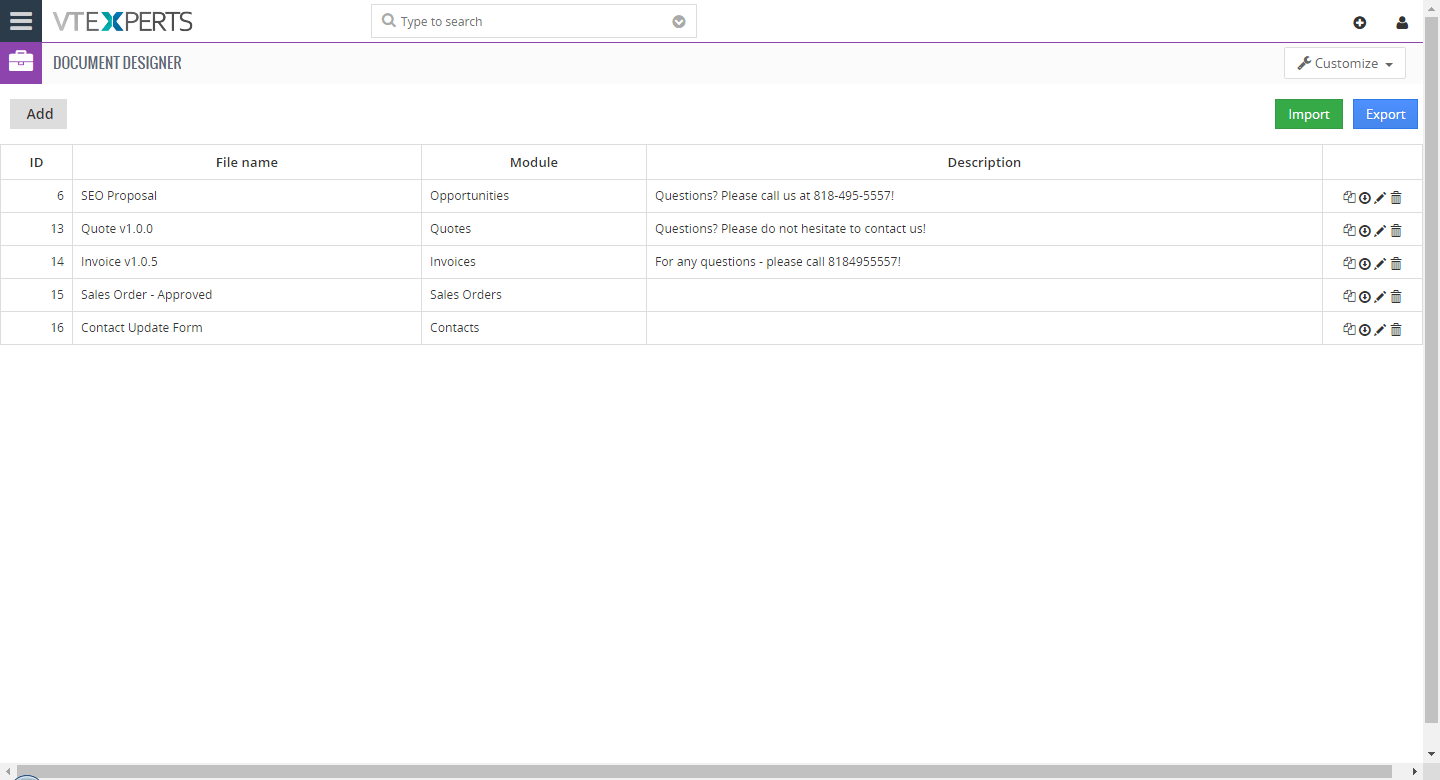
Task: Open the hamburger navigation menu
Action: (x=21, y=21)
